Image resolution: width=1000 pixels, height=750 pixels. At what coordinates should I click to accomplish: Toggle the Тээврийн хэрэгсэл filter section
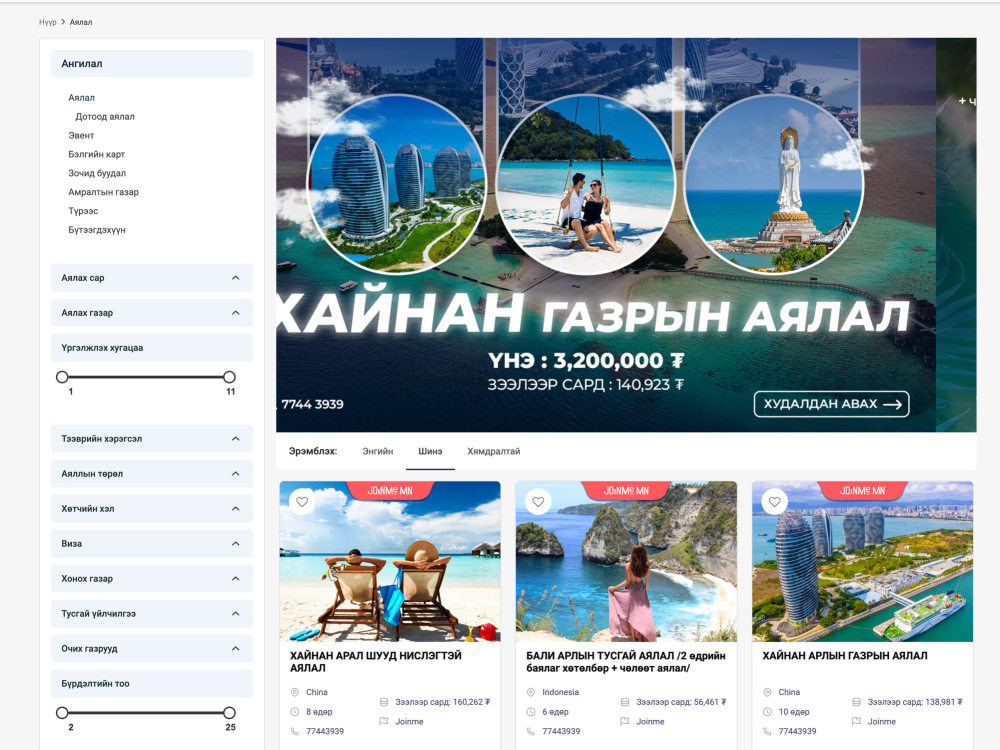tap(152, 439)
